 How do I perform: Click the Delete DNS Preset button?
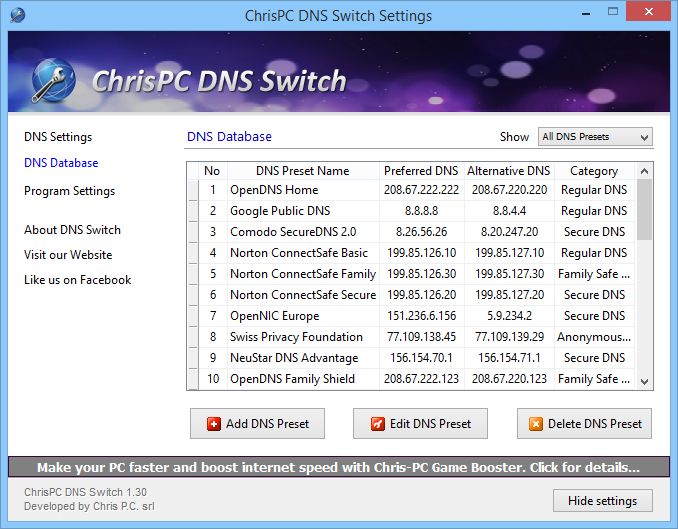pyautogui.click(x=584, y=423)
